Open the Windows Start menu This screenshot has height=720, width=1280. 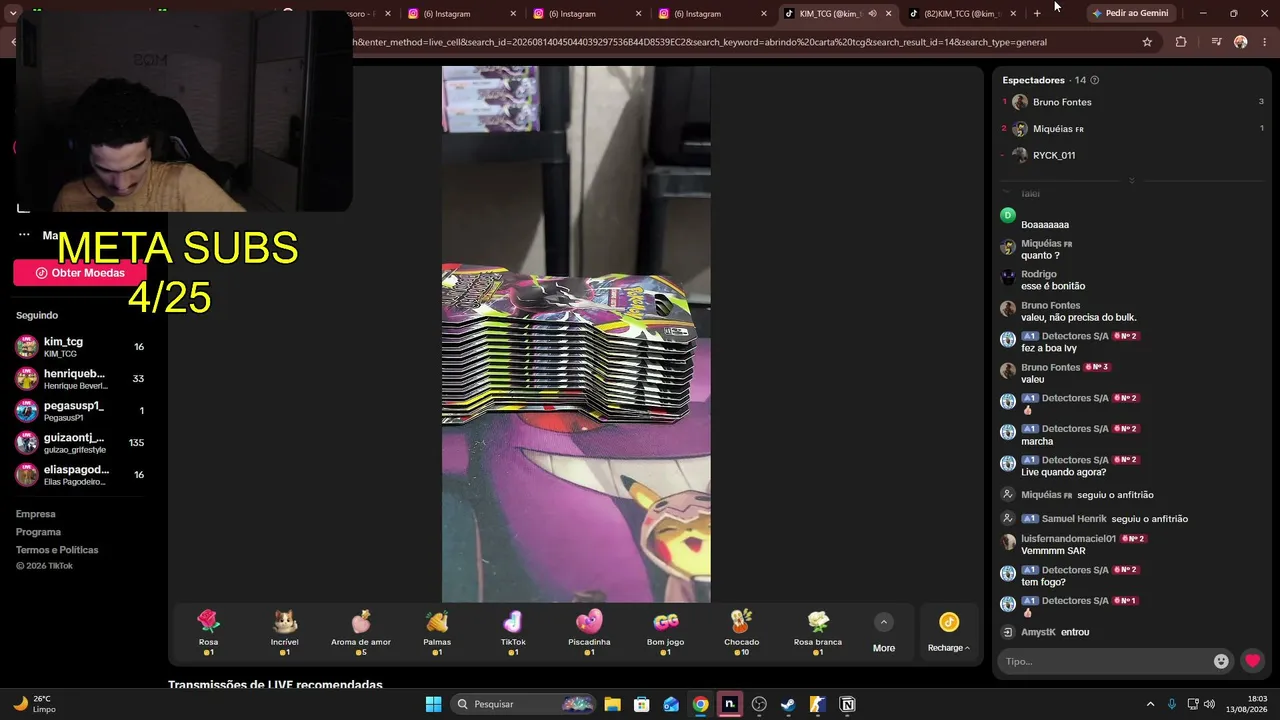pos(433,704)
